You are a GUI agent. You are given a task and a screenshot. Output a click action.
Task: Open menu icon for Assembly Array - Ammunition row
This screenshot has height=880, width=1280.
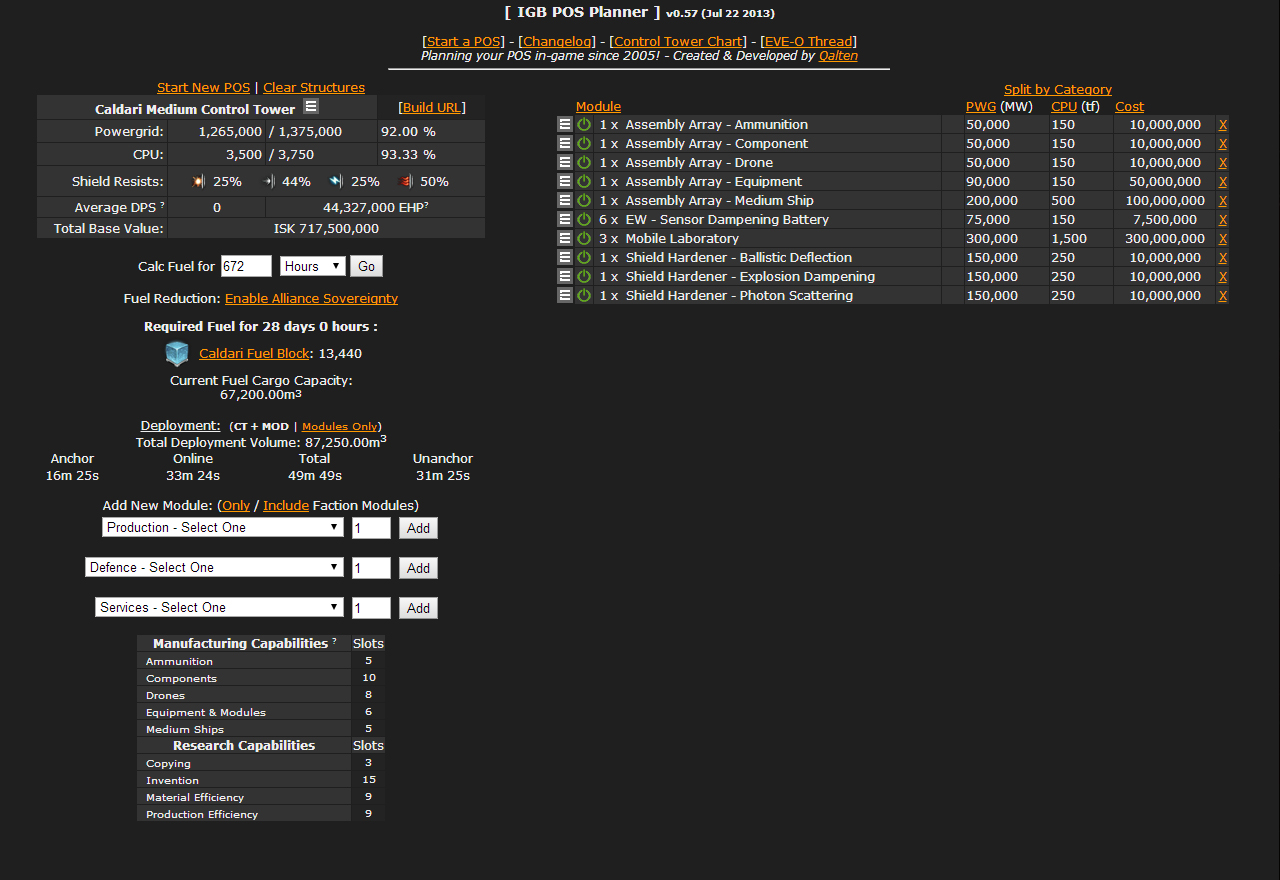click(x=565, y=125)
